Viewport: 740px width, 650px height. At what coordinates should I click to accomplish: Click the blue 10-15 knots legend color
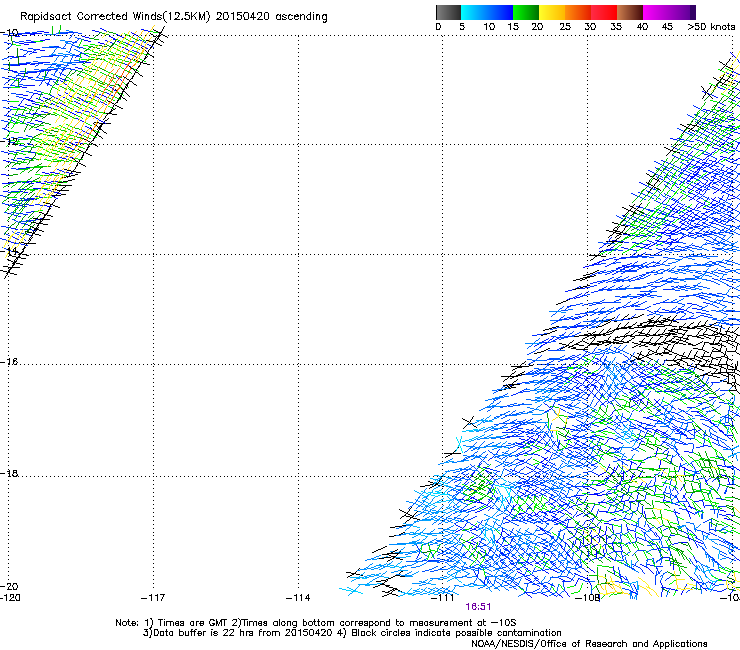point(500,12)
